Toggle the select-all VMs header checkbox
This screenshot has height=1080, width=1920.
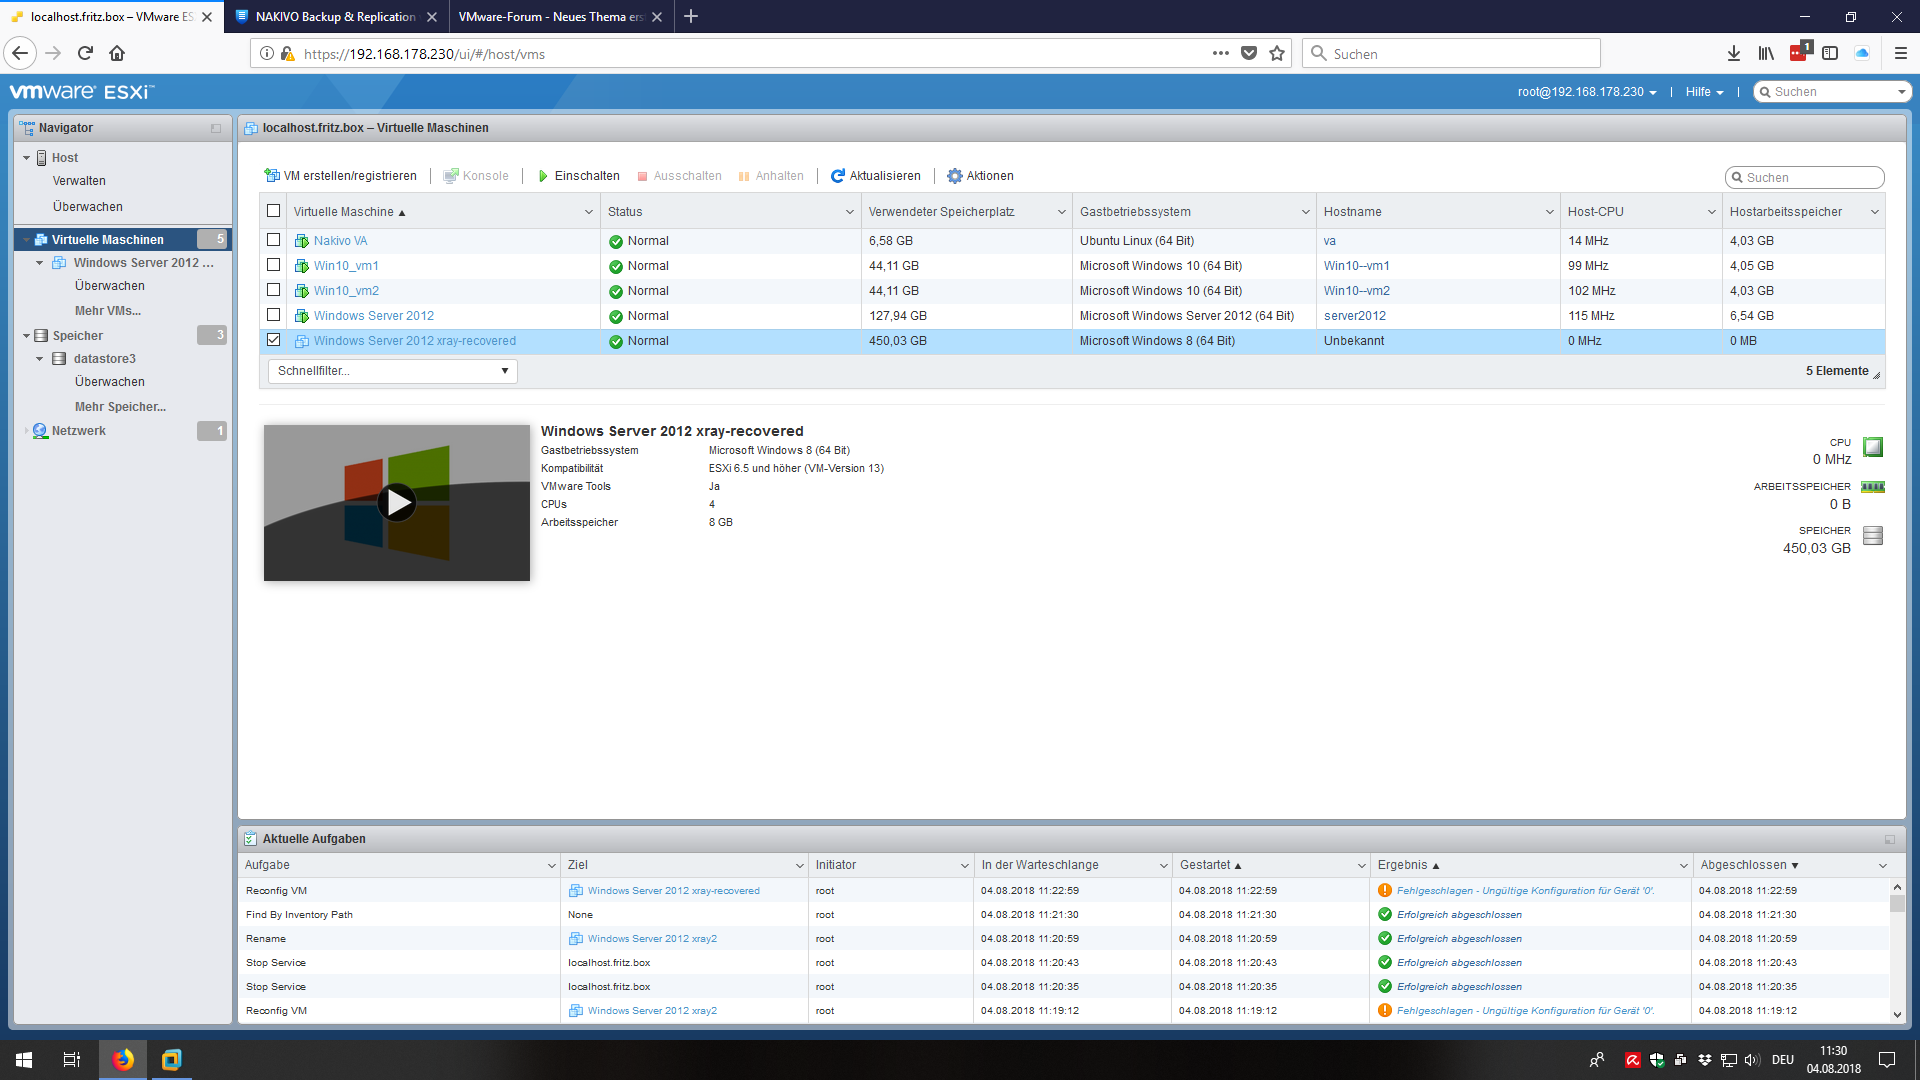pyautogui.click(x=273, y=211)
